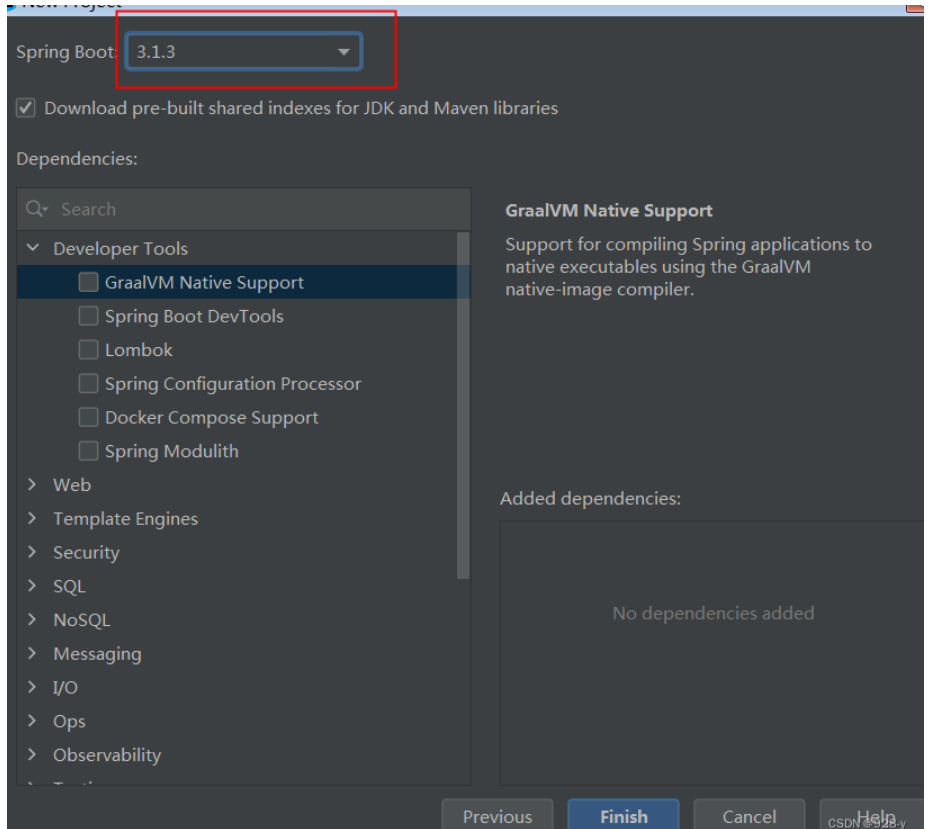Expand the Observability category
The width and height of the screenshot is (929, 829).
point(33,754)
